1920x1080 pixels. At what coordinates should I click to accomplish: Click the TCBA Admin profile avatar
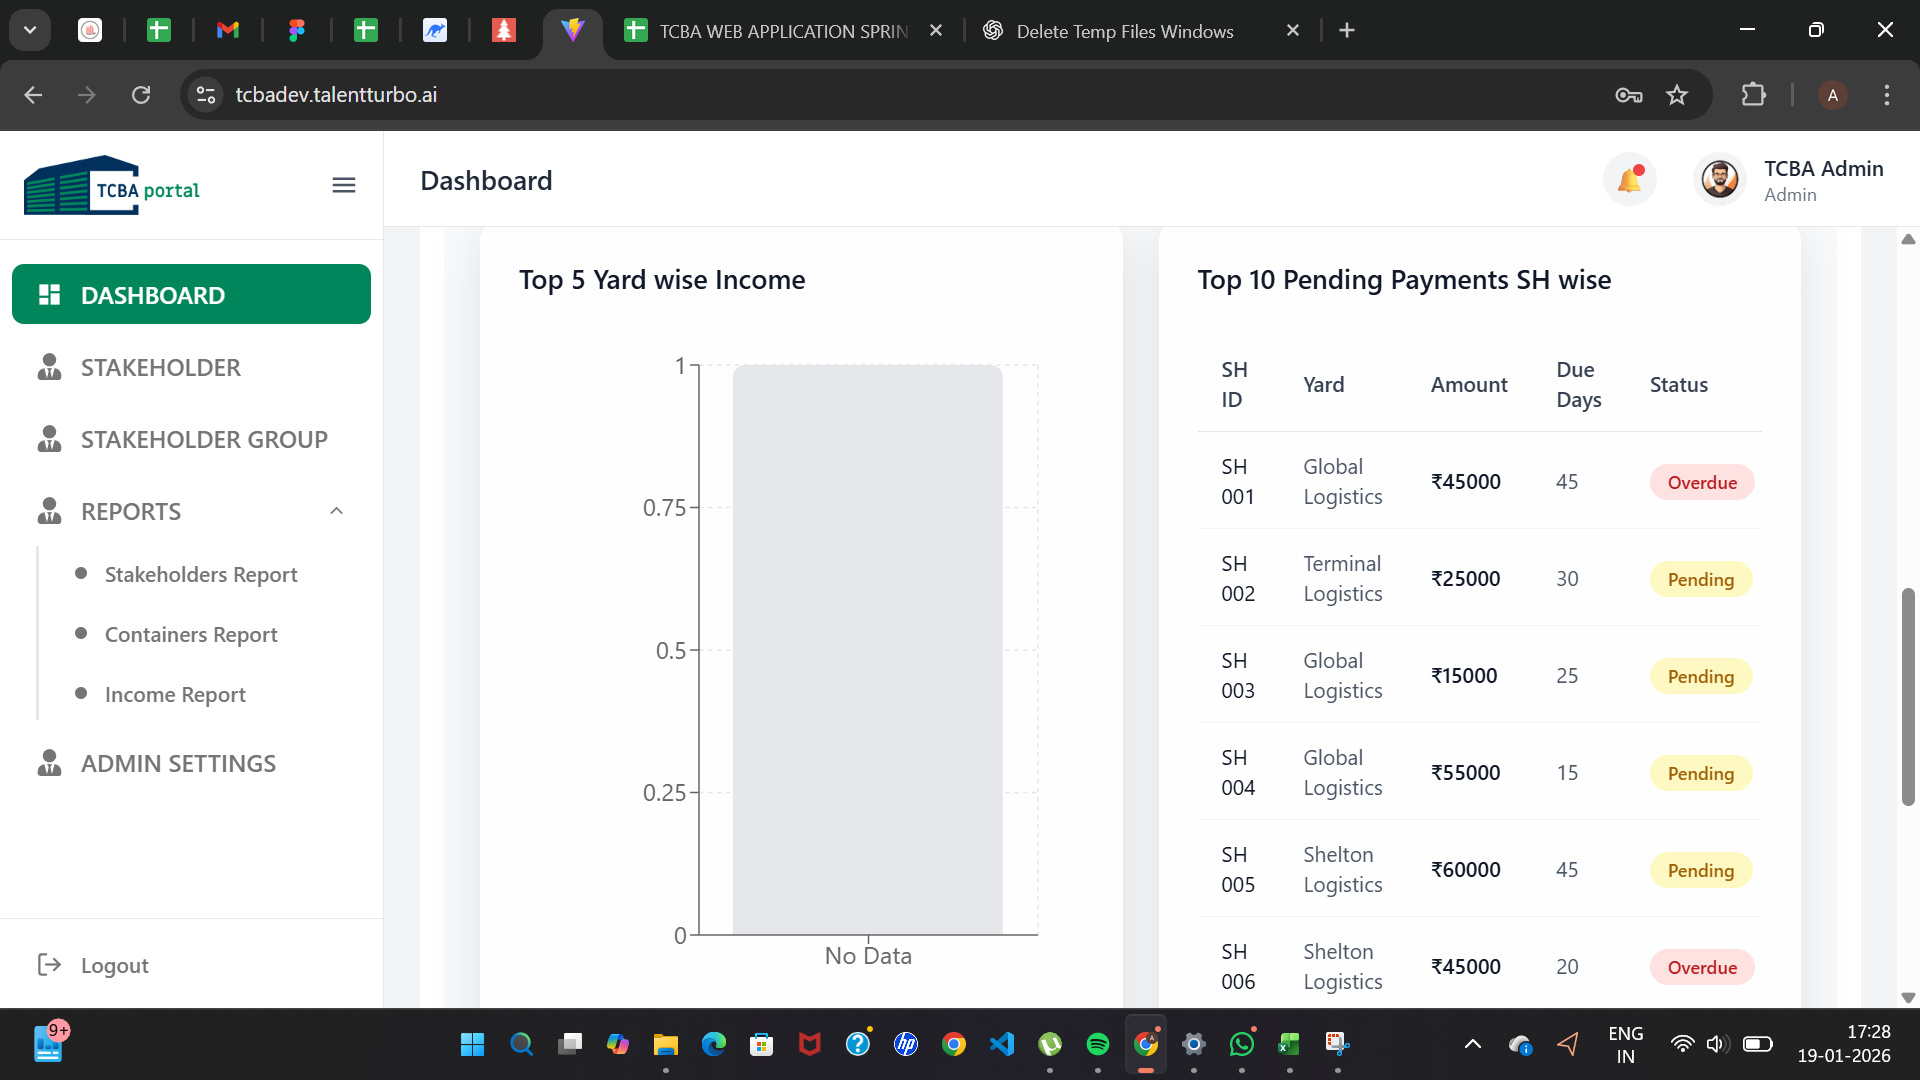pyautogui.click(x=1720, y=180)
